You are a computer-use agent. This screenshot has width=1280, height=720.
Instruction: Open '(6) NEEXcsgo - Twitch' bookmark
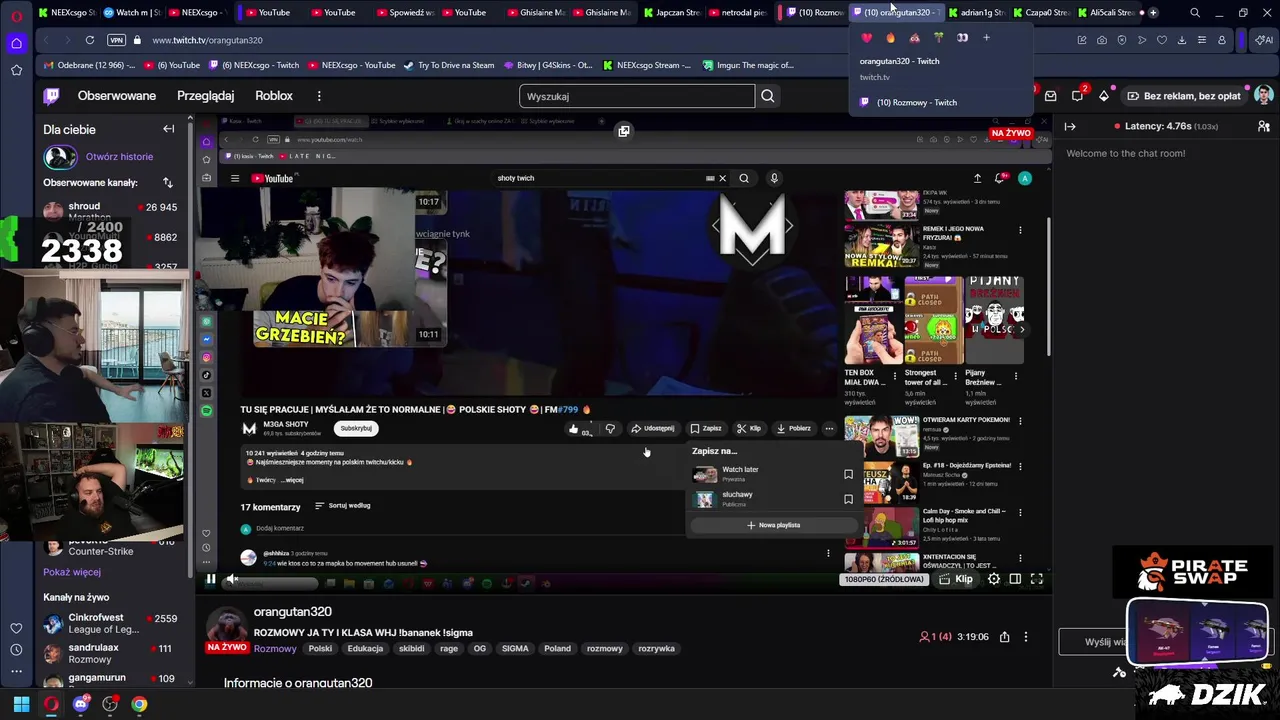click(x=254, y=65)
